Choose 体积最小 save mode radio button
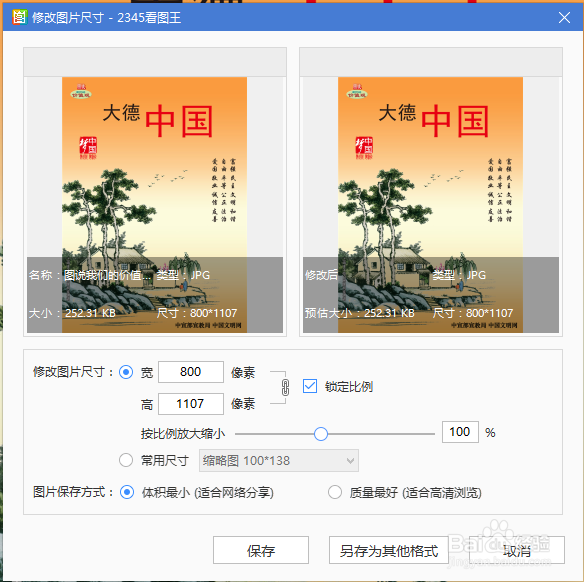 coord(127,492)
